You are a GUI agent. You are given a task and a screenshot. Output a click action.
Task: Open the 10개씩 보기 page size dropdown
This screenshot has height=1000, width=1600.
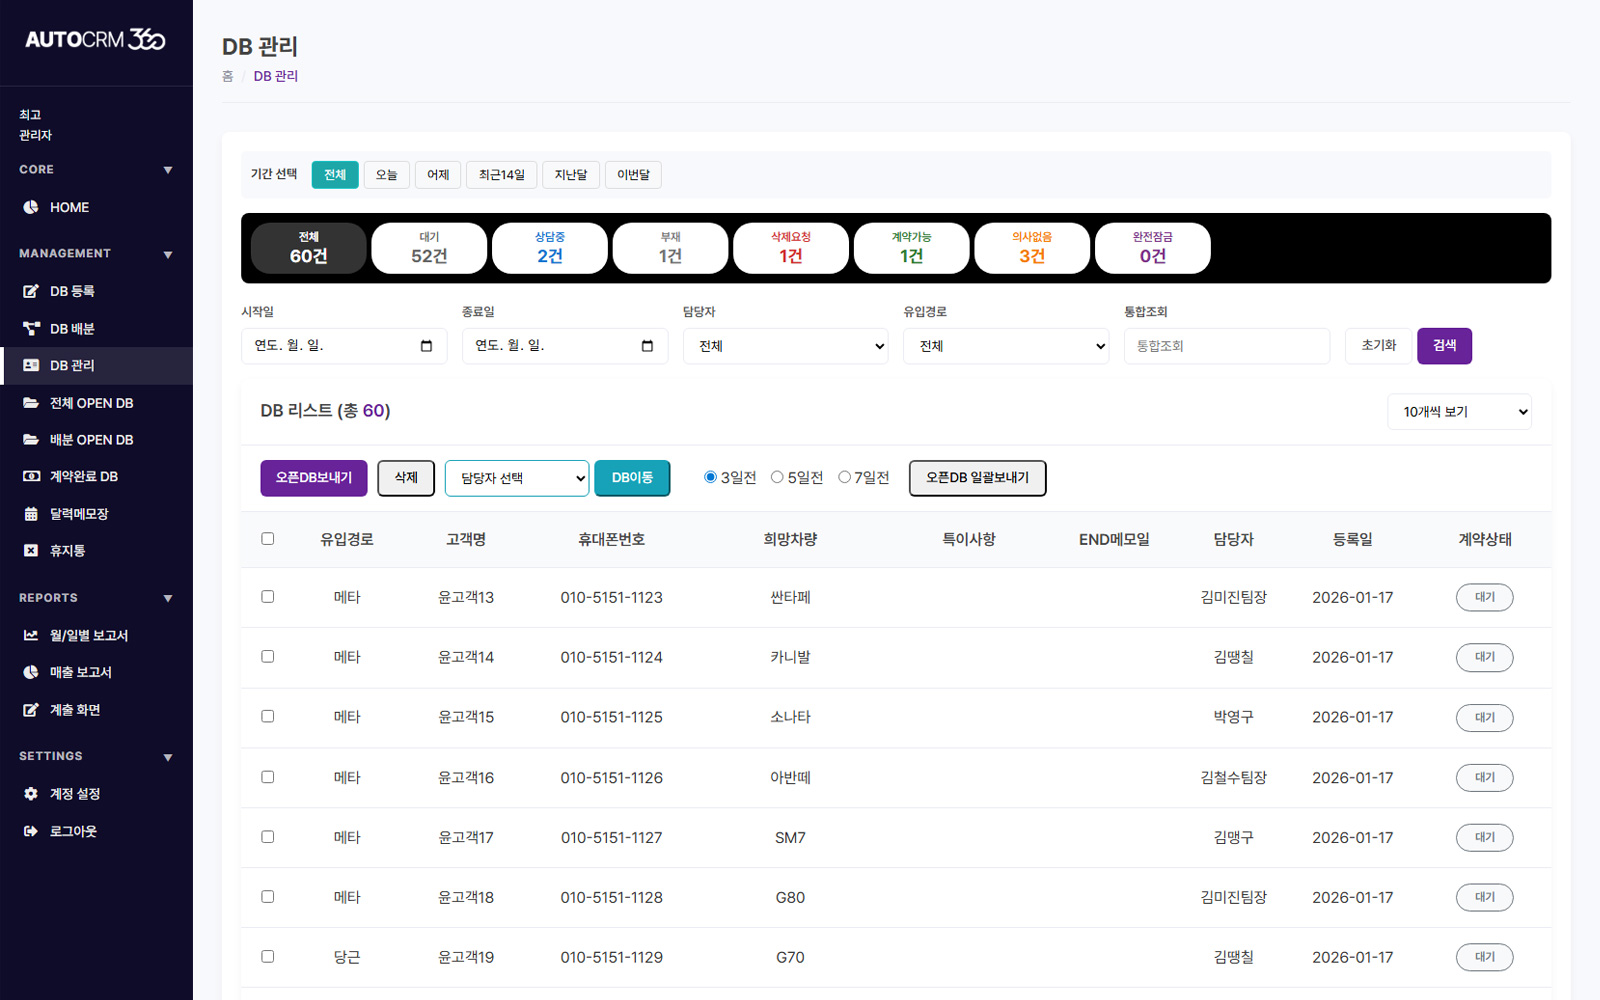(x=1458, y=412)
